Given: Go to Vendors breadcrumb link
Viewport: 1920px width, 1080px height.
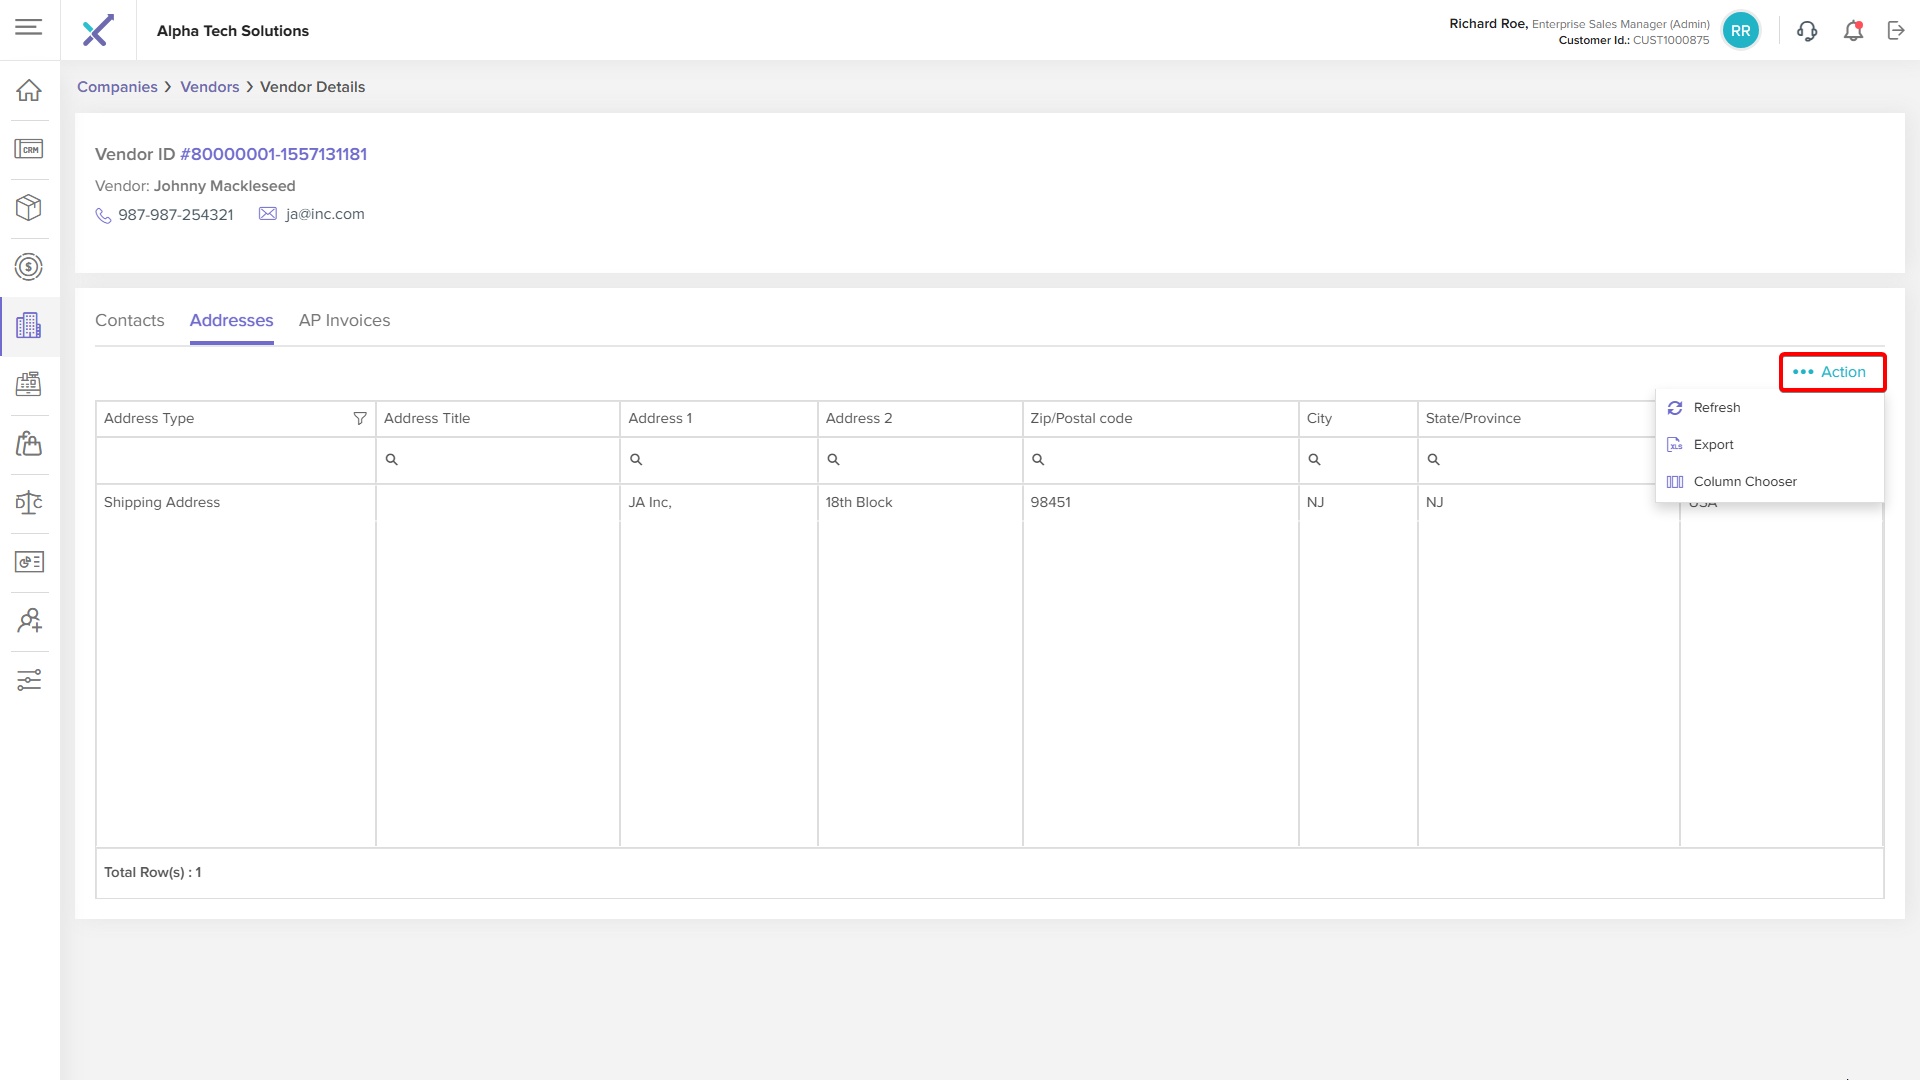Looking at the screenshot, I should (209, 87).
